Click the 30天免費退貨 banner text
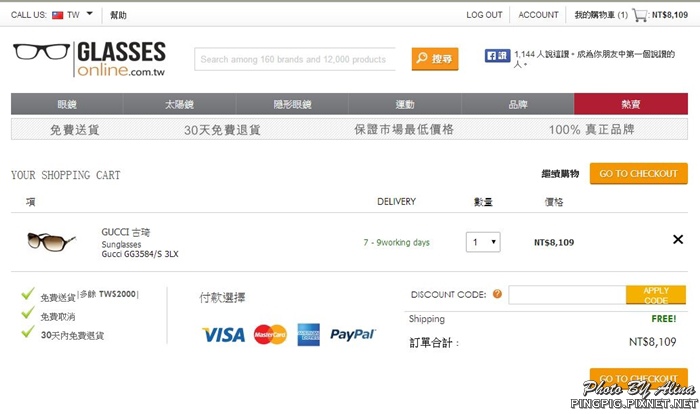This screenshot has width=700, height=414. [222, 130]
